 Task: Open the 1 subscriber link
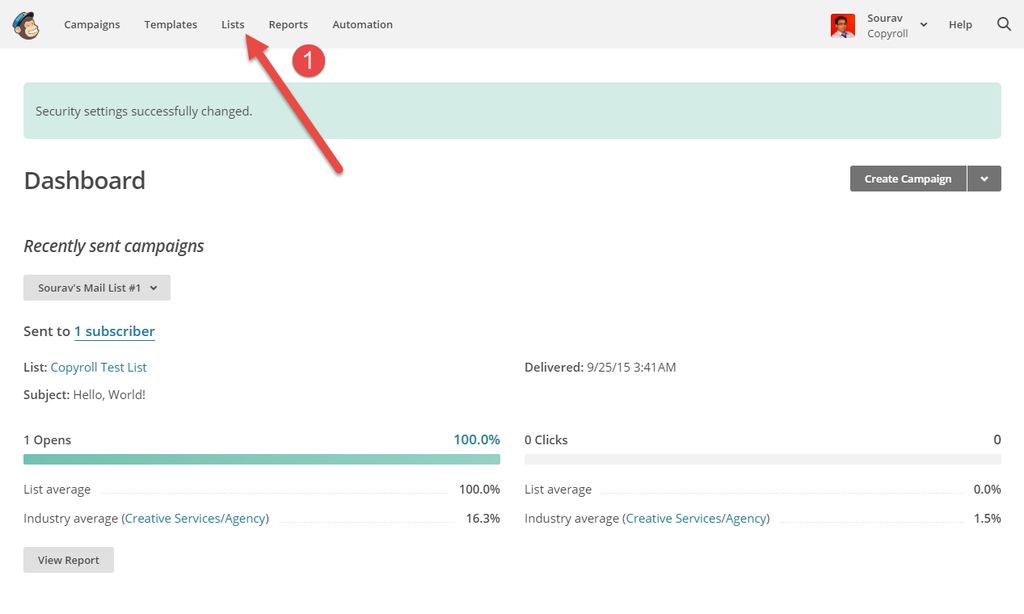[114, 331]
